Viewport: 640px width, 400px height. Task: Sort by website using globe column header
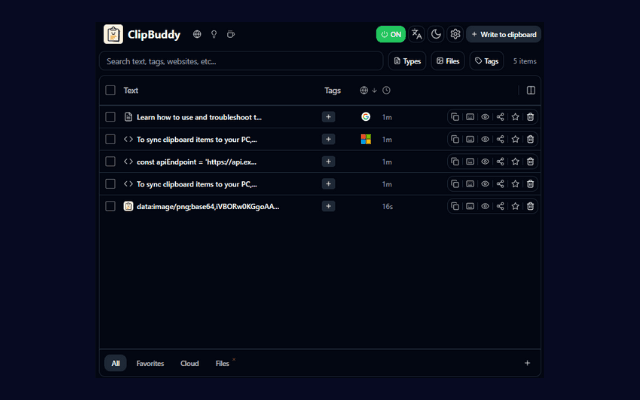[364, 90]
